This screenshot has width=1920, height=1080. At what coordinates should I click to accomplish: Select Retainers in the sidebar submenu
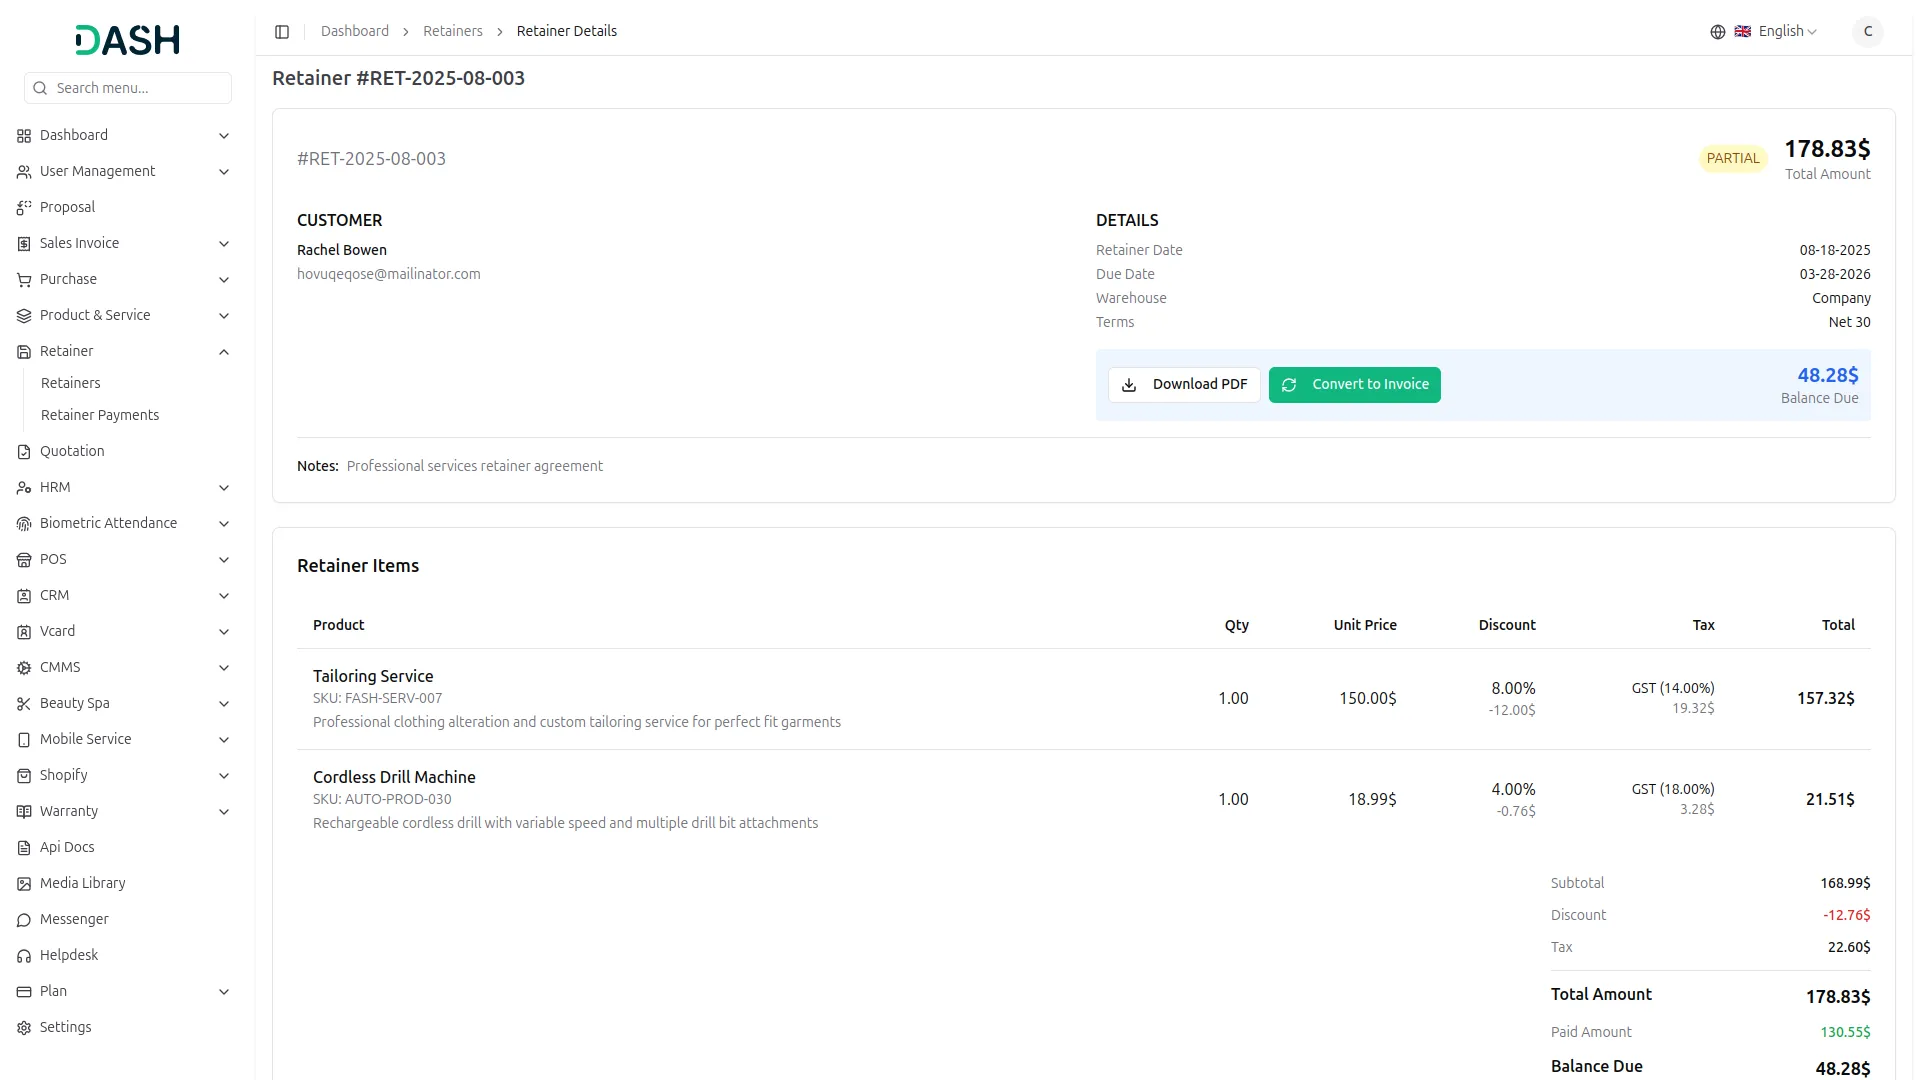(70, 383)
